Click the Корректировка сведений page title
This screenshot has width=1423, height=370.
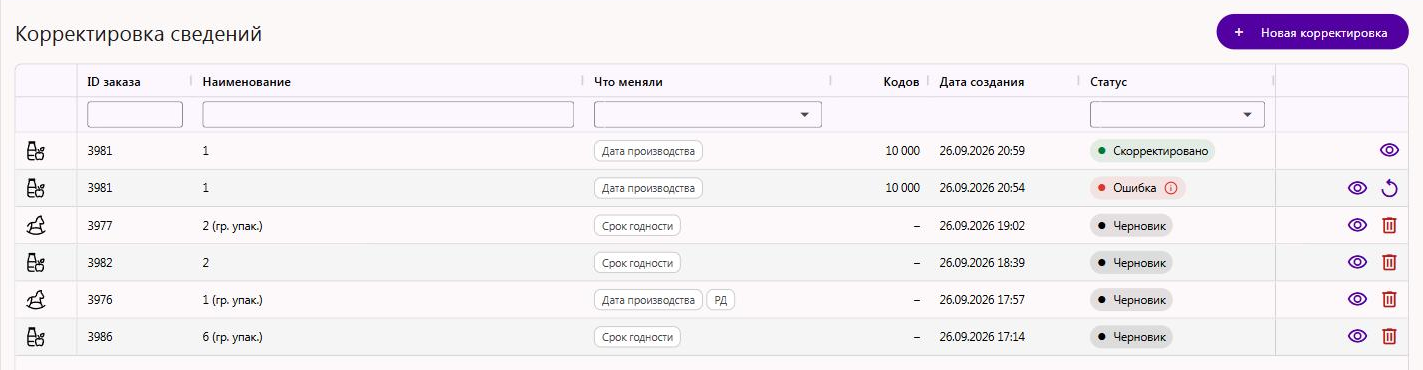138,34
